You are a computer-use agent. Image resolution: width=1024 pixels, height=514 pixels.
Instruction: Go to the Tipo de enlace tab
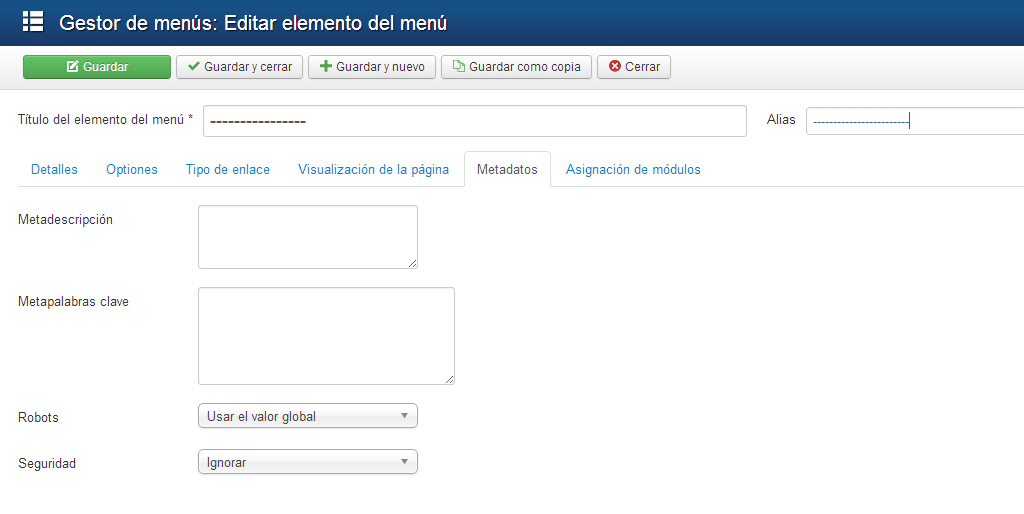pyautogui.click(x=228, y=170)
